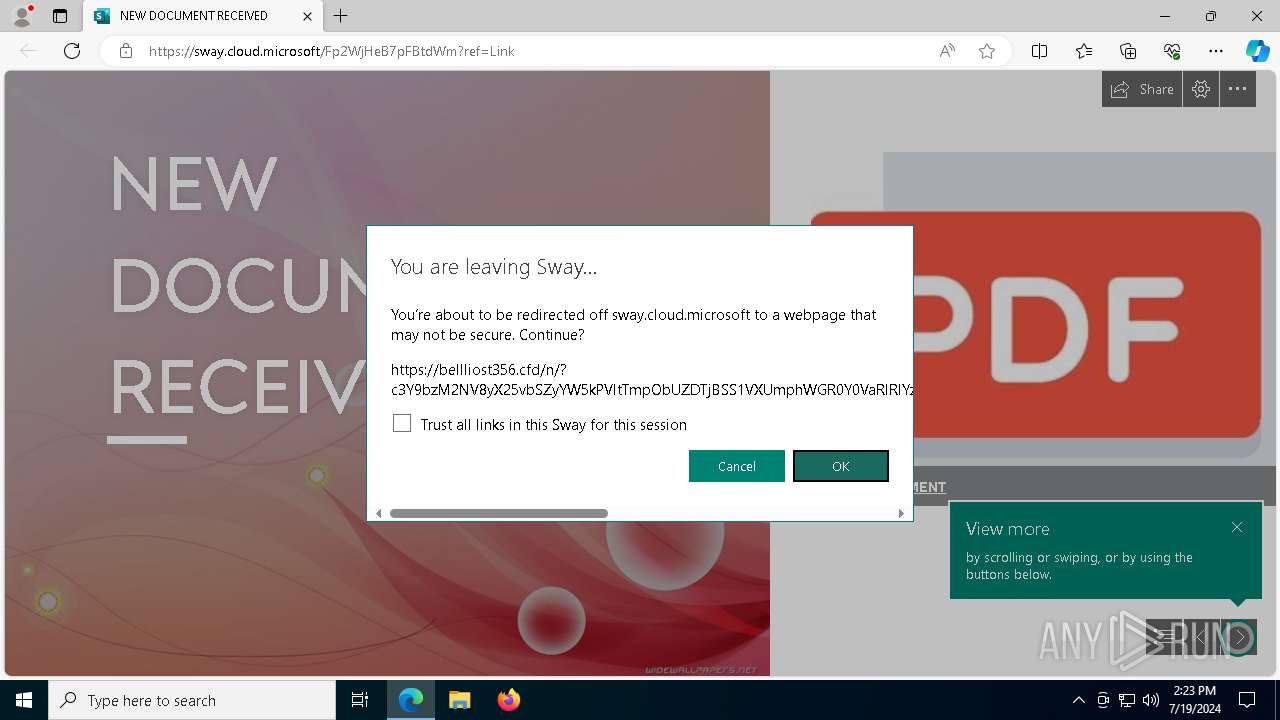Viewport: 1280px width, 720px height.
Task: Click the address bar URL
Action: 332,51
